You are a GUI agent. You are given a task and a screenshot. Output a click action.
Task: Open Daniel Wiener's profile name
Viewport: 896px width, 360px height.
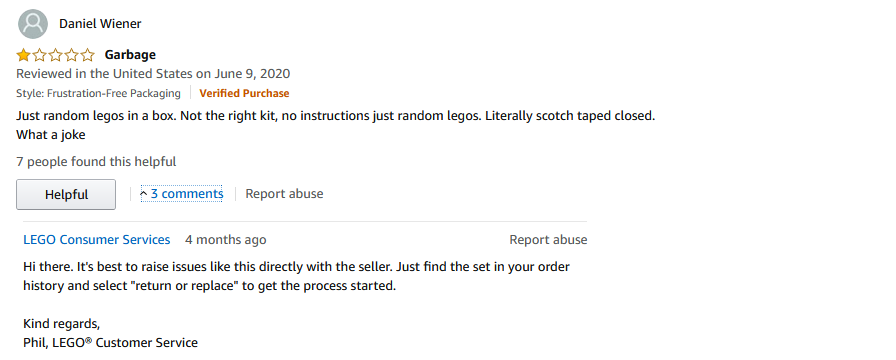100,24
